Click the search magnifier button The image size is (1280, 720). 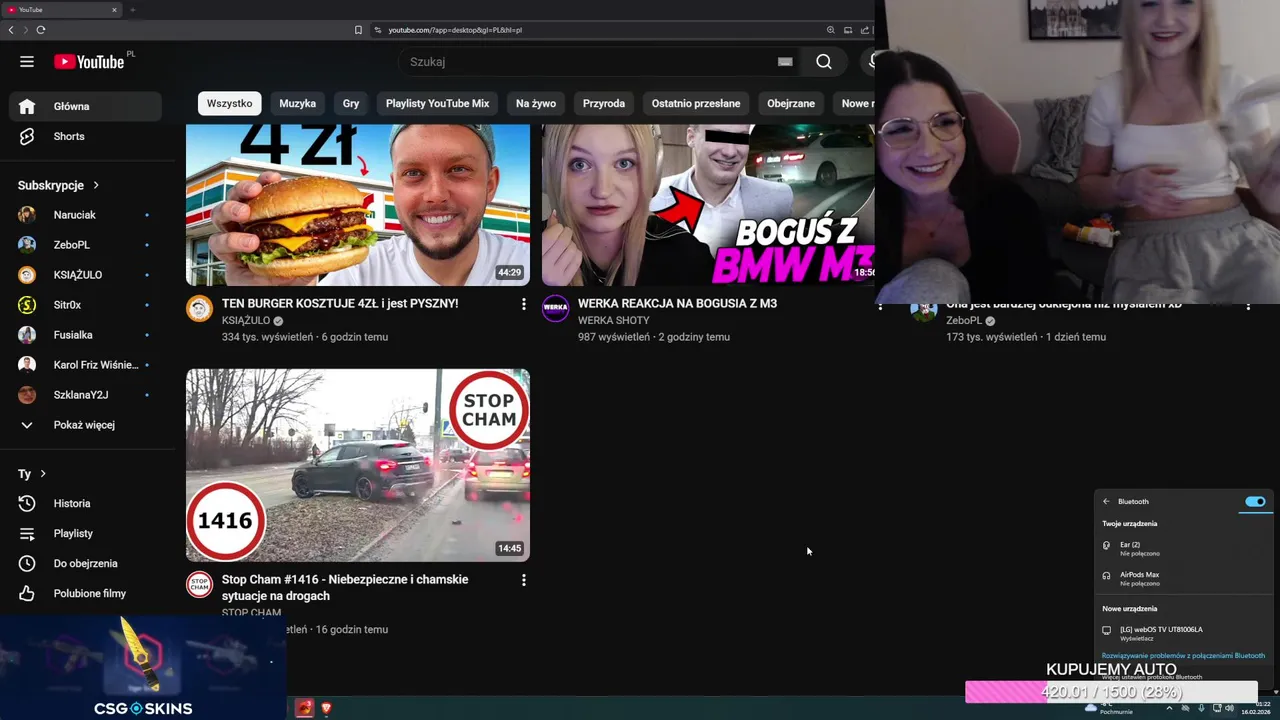coord(823,62)
